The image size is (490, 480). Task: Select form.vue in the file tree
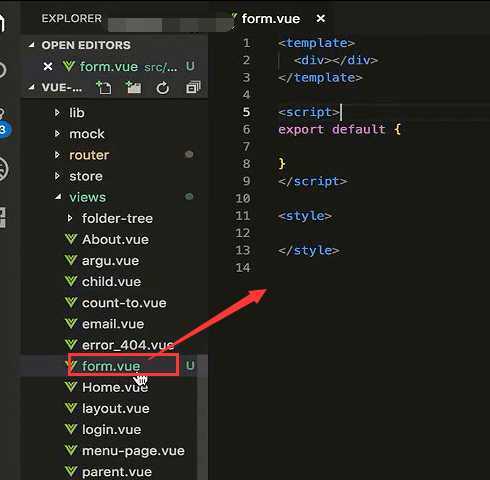tap(111, 366)
